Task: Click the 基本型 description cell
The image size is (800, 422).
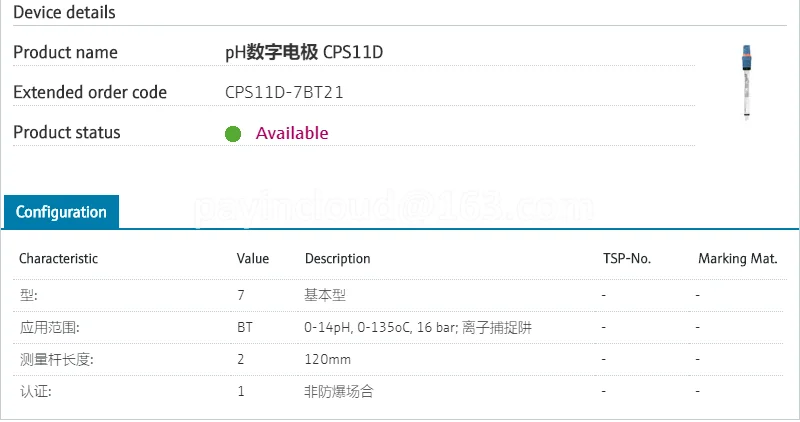Action: pos(325,295)
